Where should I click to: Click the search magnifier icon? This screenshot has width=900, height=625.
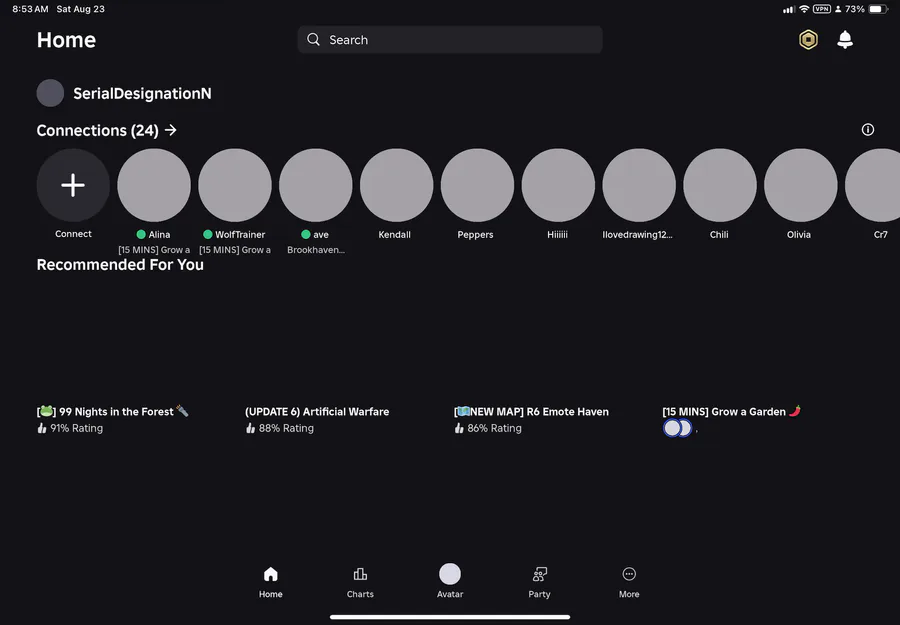(313, 40)
